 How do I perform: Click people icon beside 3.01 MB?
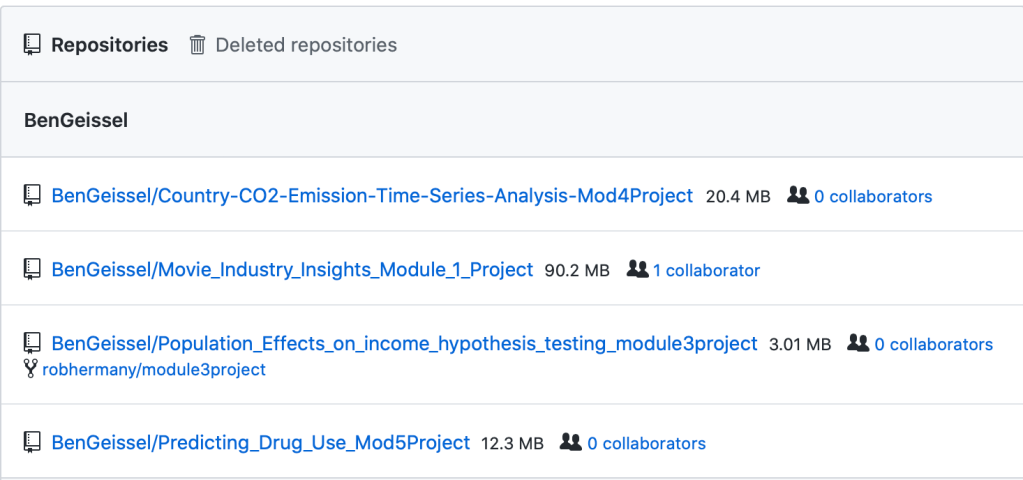(858, 343)
